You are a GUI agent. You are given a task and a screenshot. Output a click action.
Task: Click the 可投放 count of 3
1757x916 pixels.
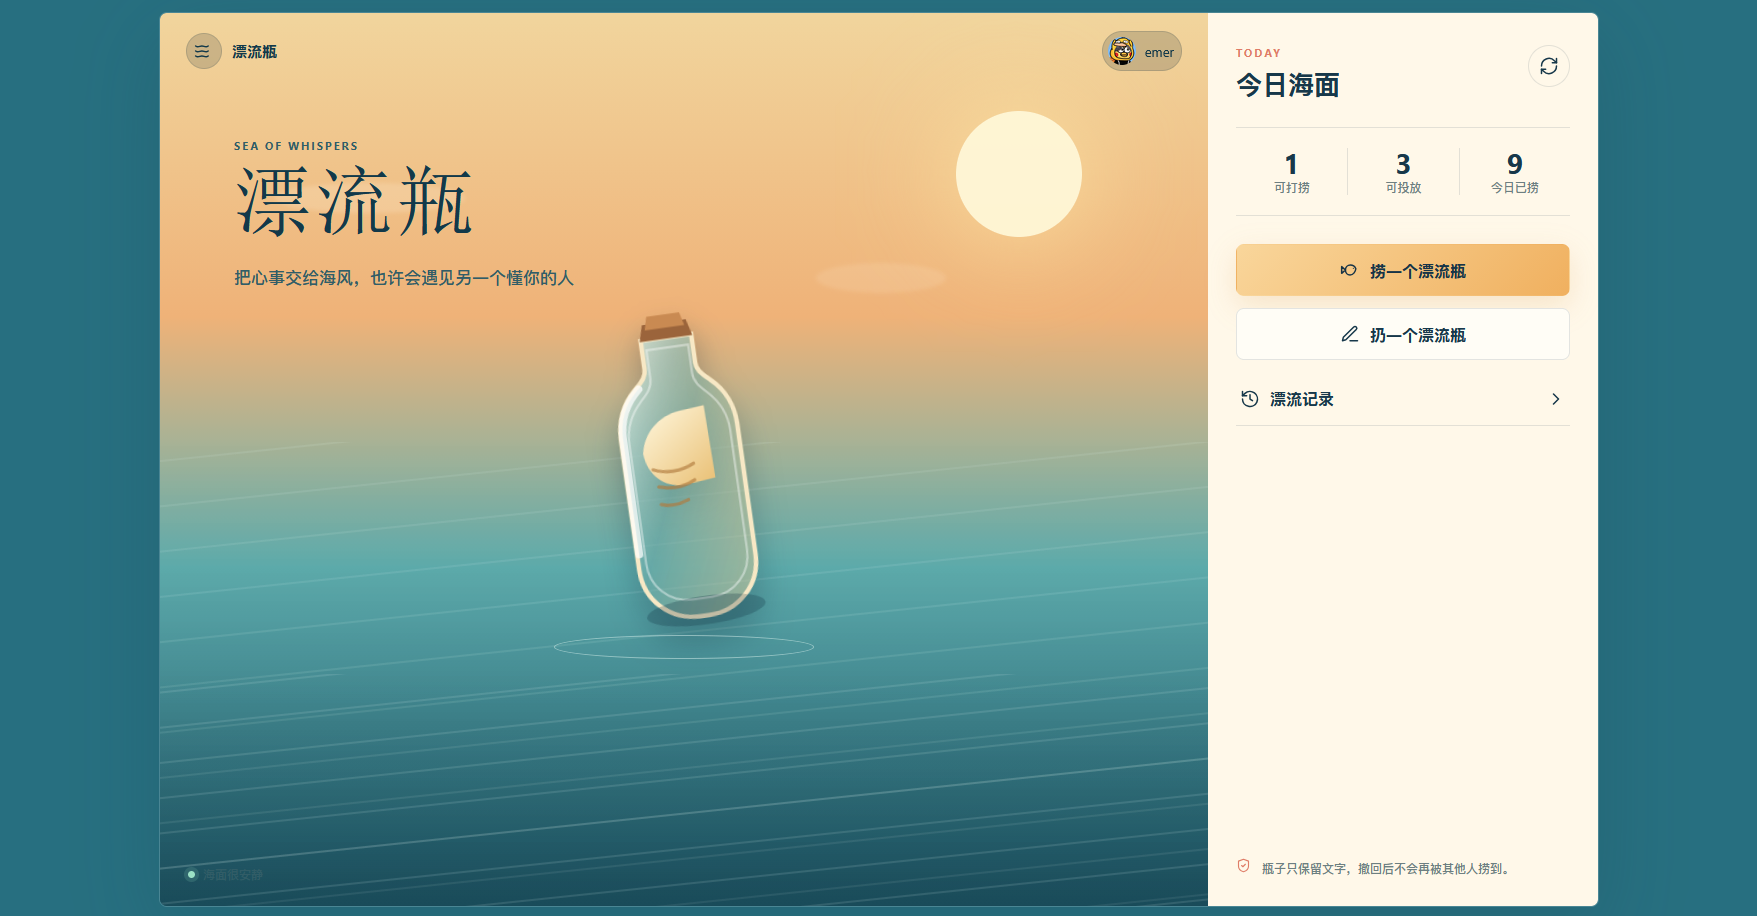[x=1403, y=164]
